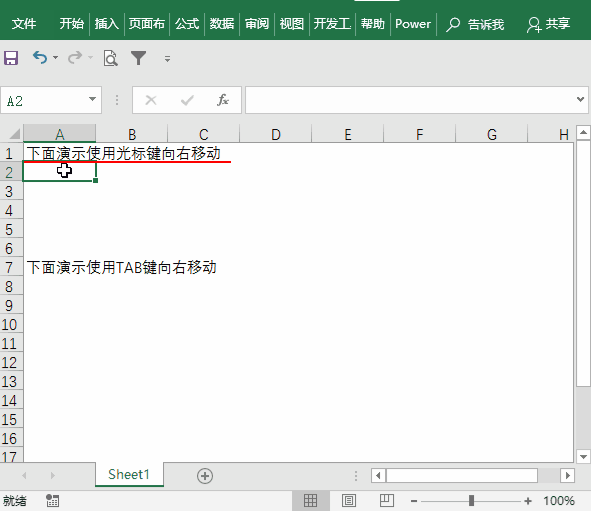Viewport: 591px width, 511px height.
Task: Open the Power ribbon tab
Action: pyautogui.click(x=413, y=24)
